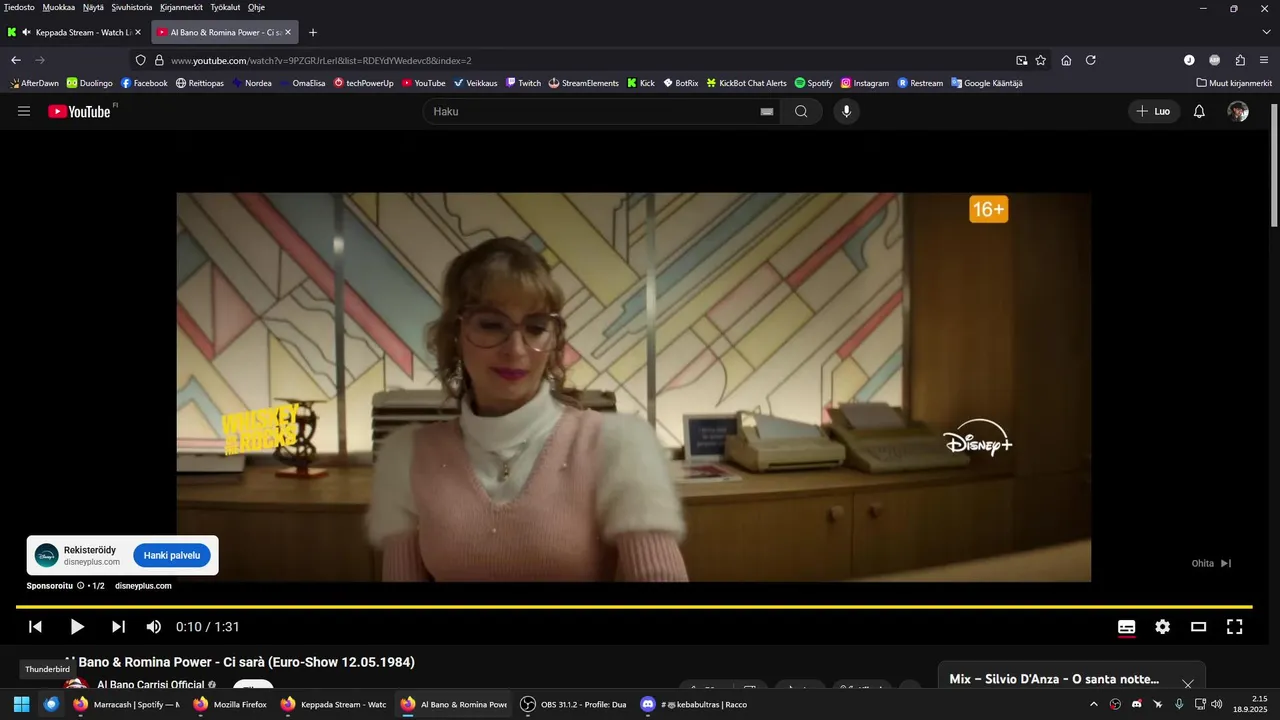
Task: Click the YouTube logo to go home
Action: click(x=79, y=111)
